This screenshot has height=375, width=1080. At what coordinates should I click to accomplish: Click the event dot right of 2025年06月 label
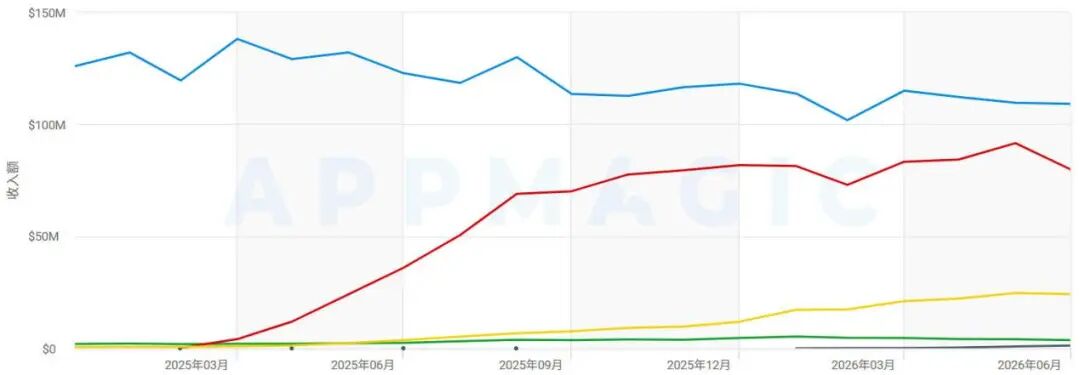403,348
